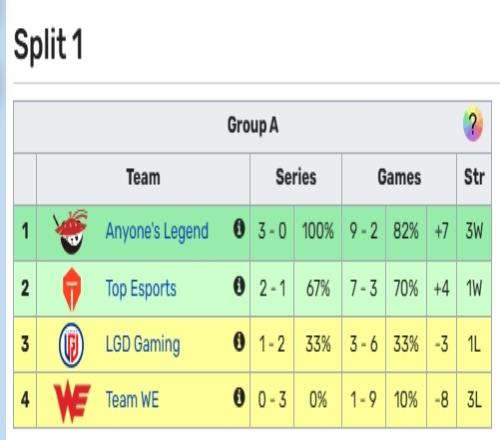Open info icon beside Team WE

[x=239, y=397]
